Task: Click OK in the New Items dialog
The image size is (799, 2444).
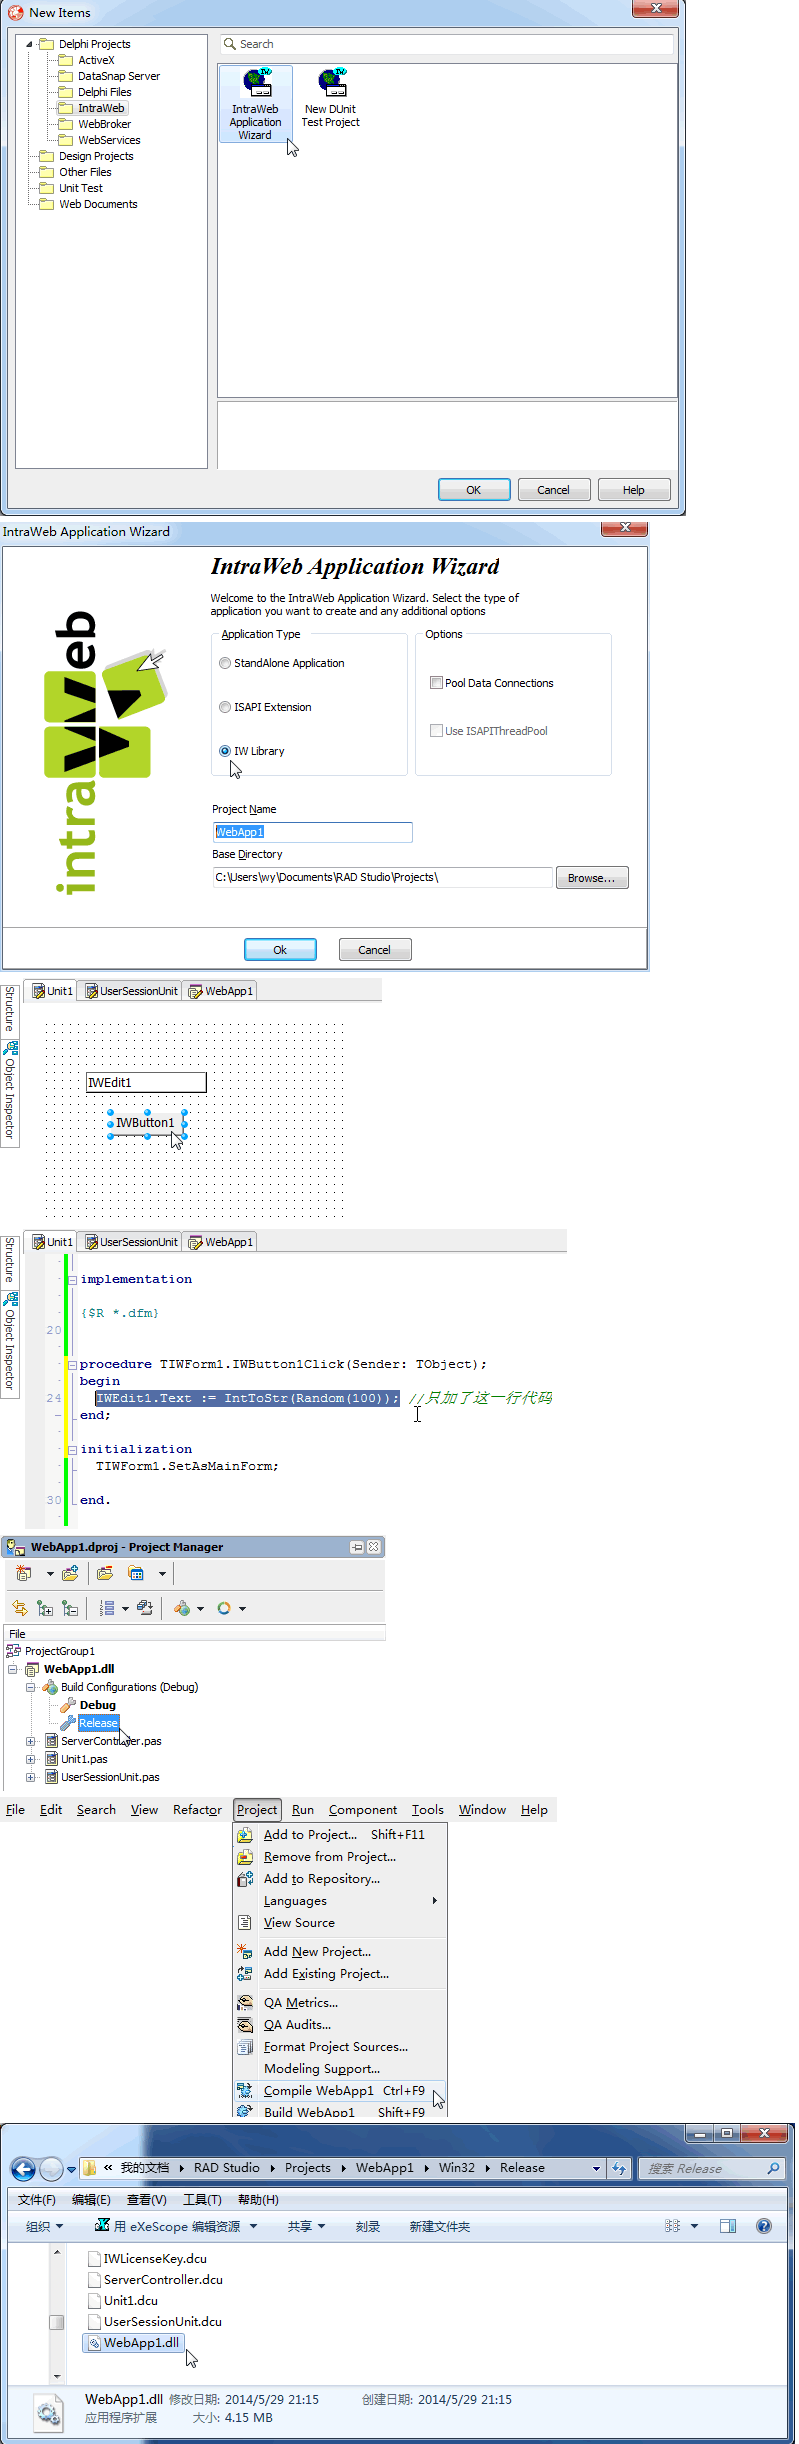Action: pos(474,490)
